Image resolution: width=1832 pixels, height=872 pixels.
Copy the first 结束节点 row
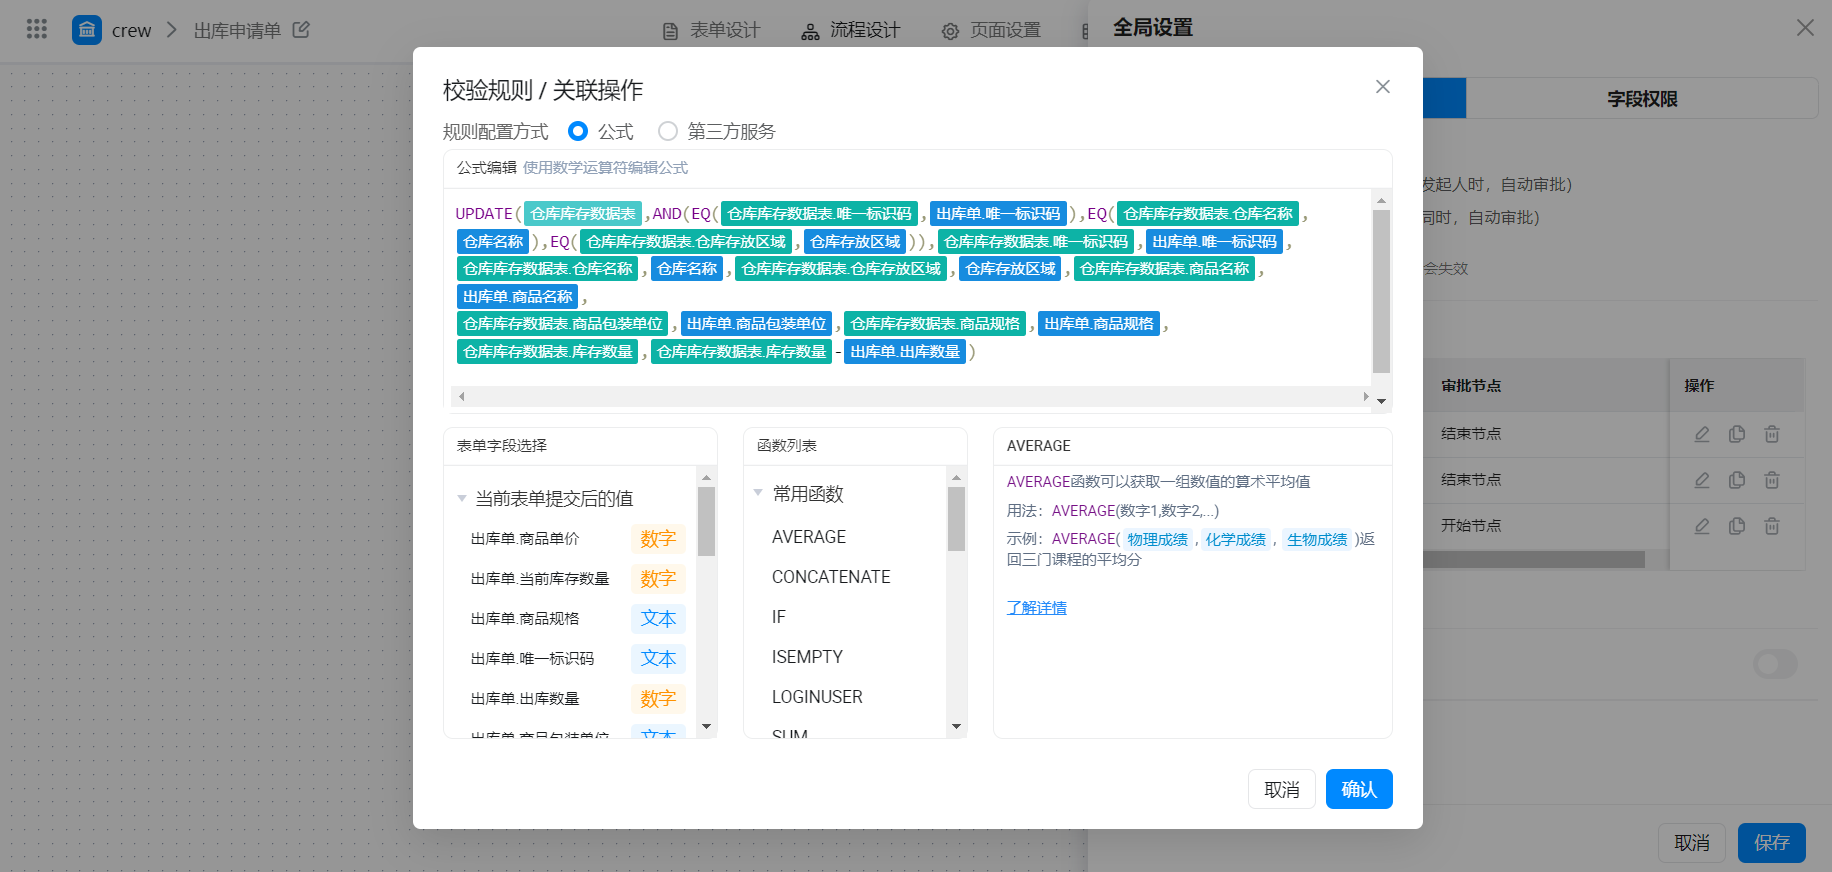click(x=1737, y=434)
